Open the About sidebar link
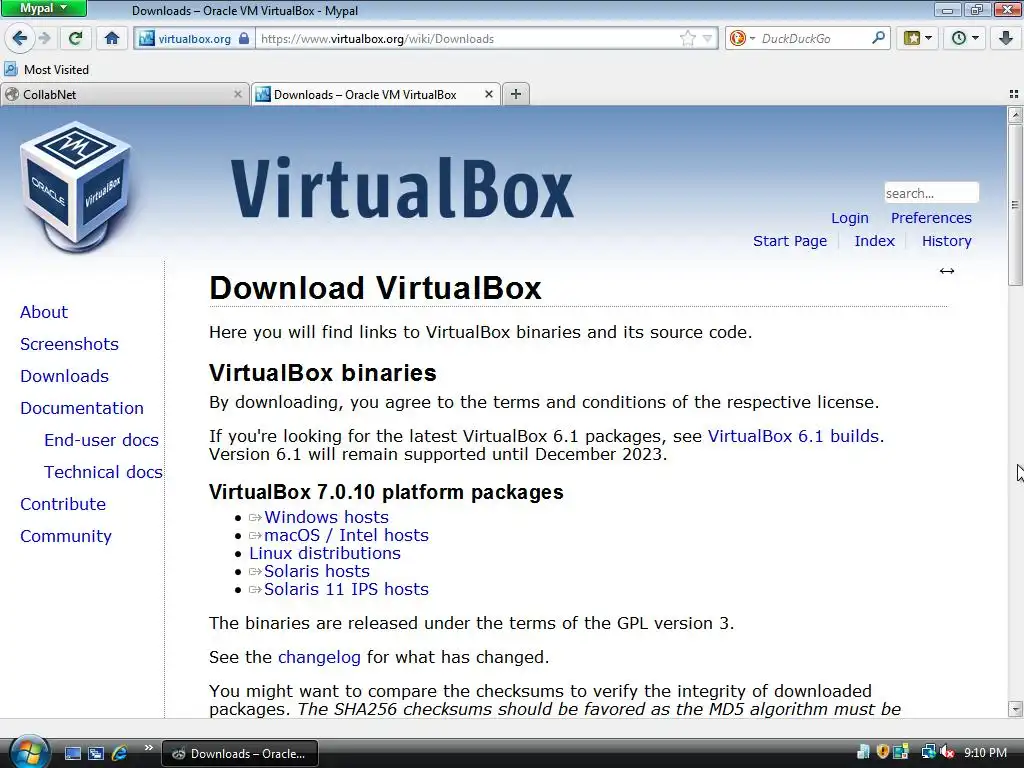The height and width of the screenshot is (768, 1024). [x=44, y=312]
